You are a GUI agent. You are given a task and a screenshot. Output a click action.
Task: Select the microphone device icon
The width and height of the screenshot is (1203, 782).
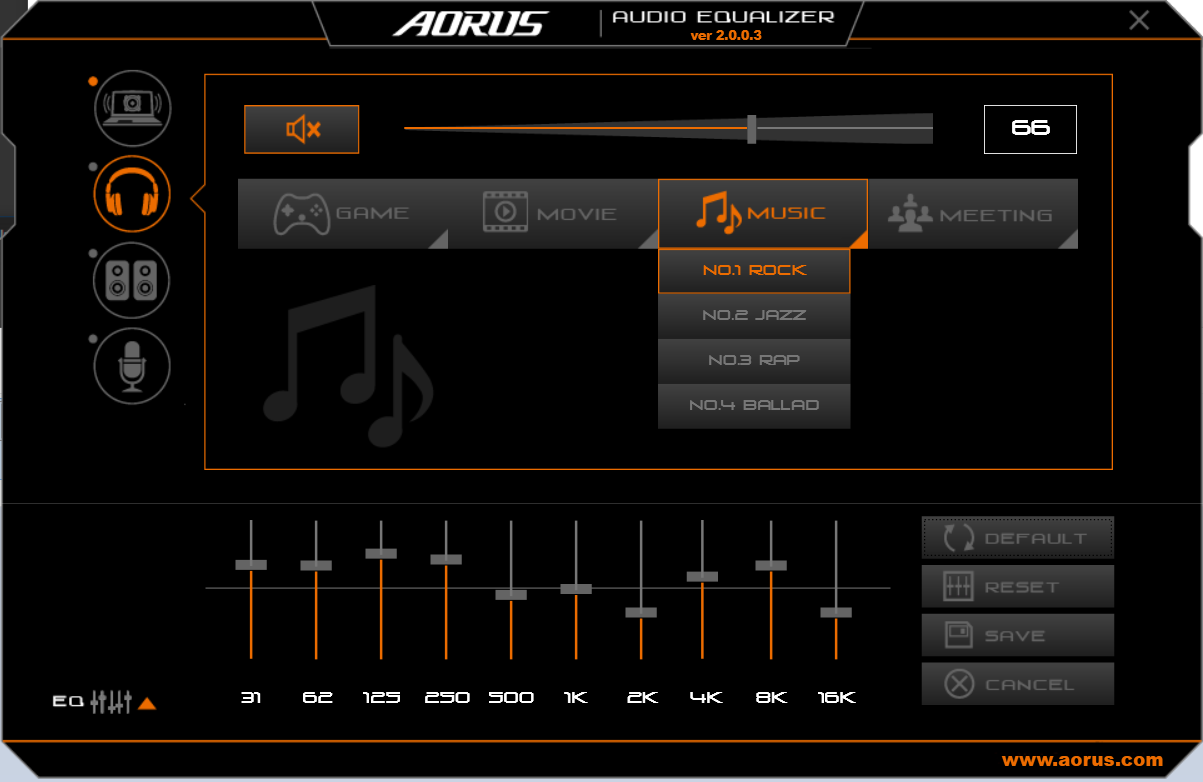(133, 366)
